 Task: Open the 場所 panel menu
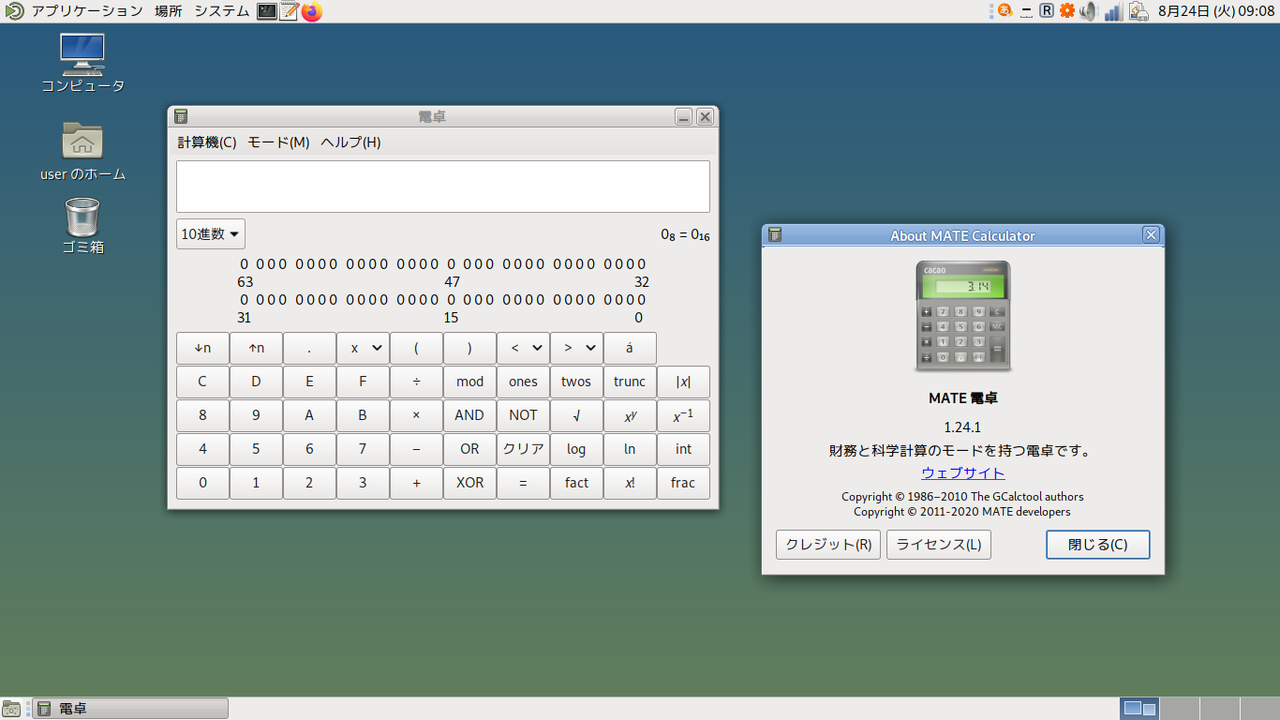click(x=168, y=11)
